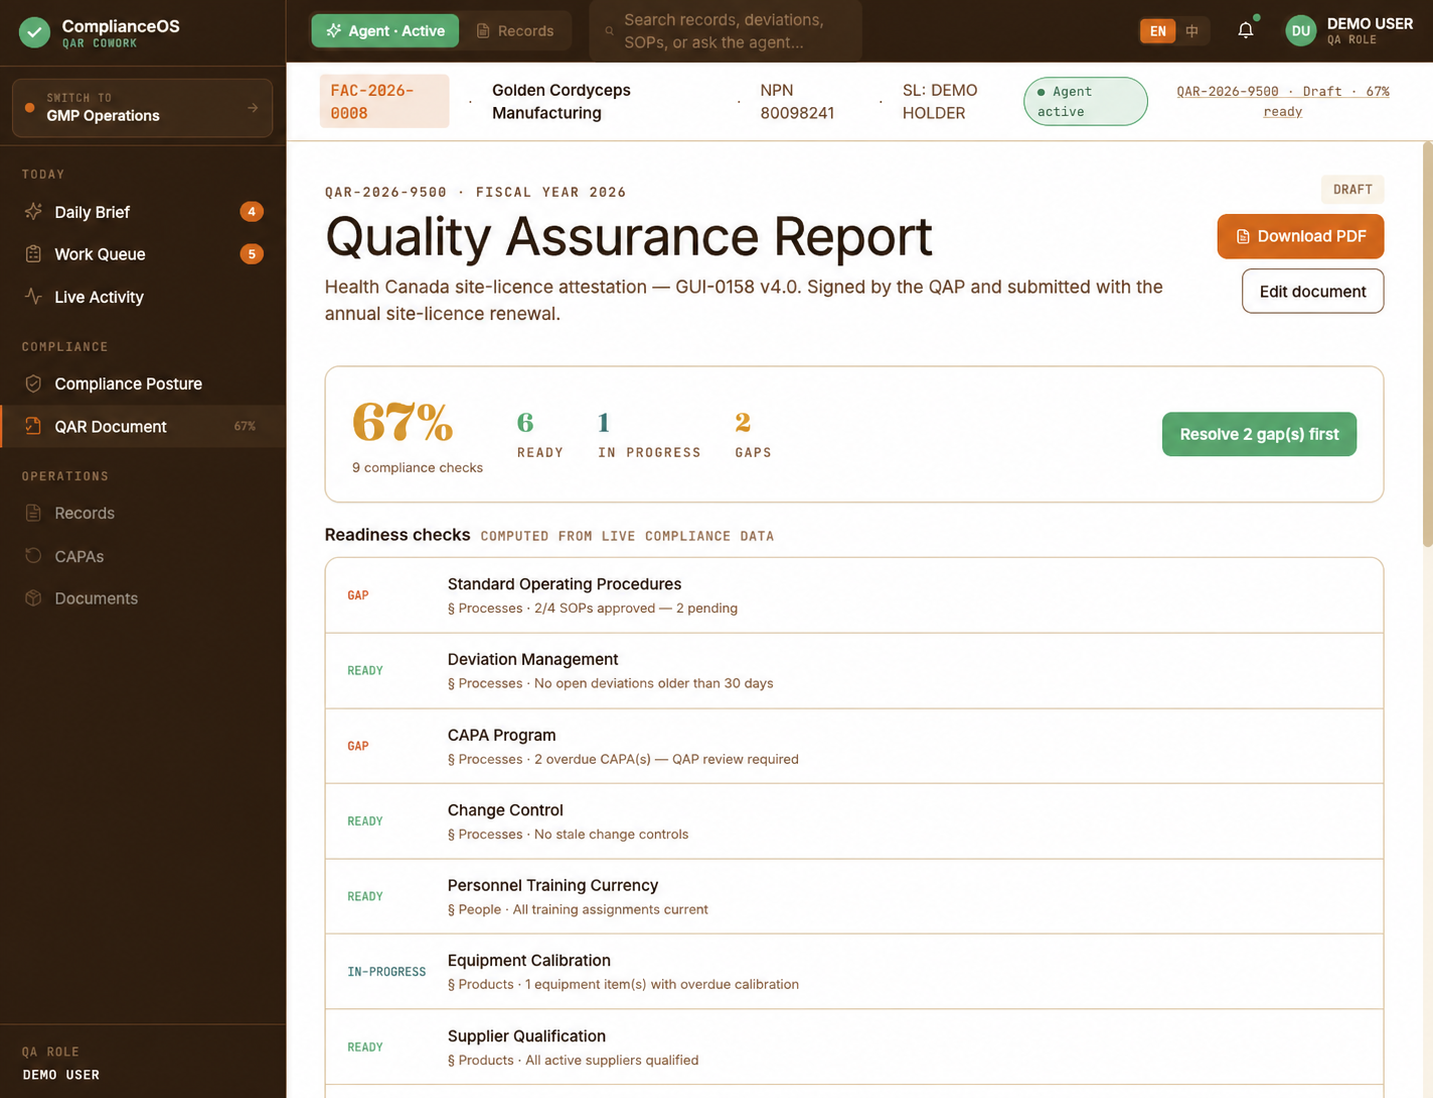Open Records in Operations sidebar
The height and width of the screenshot is (1098, 1433).
[x=143, y=513]
